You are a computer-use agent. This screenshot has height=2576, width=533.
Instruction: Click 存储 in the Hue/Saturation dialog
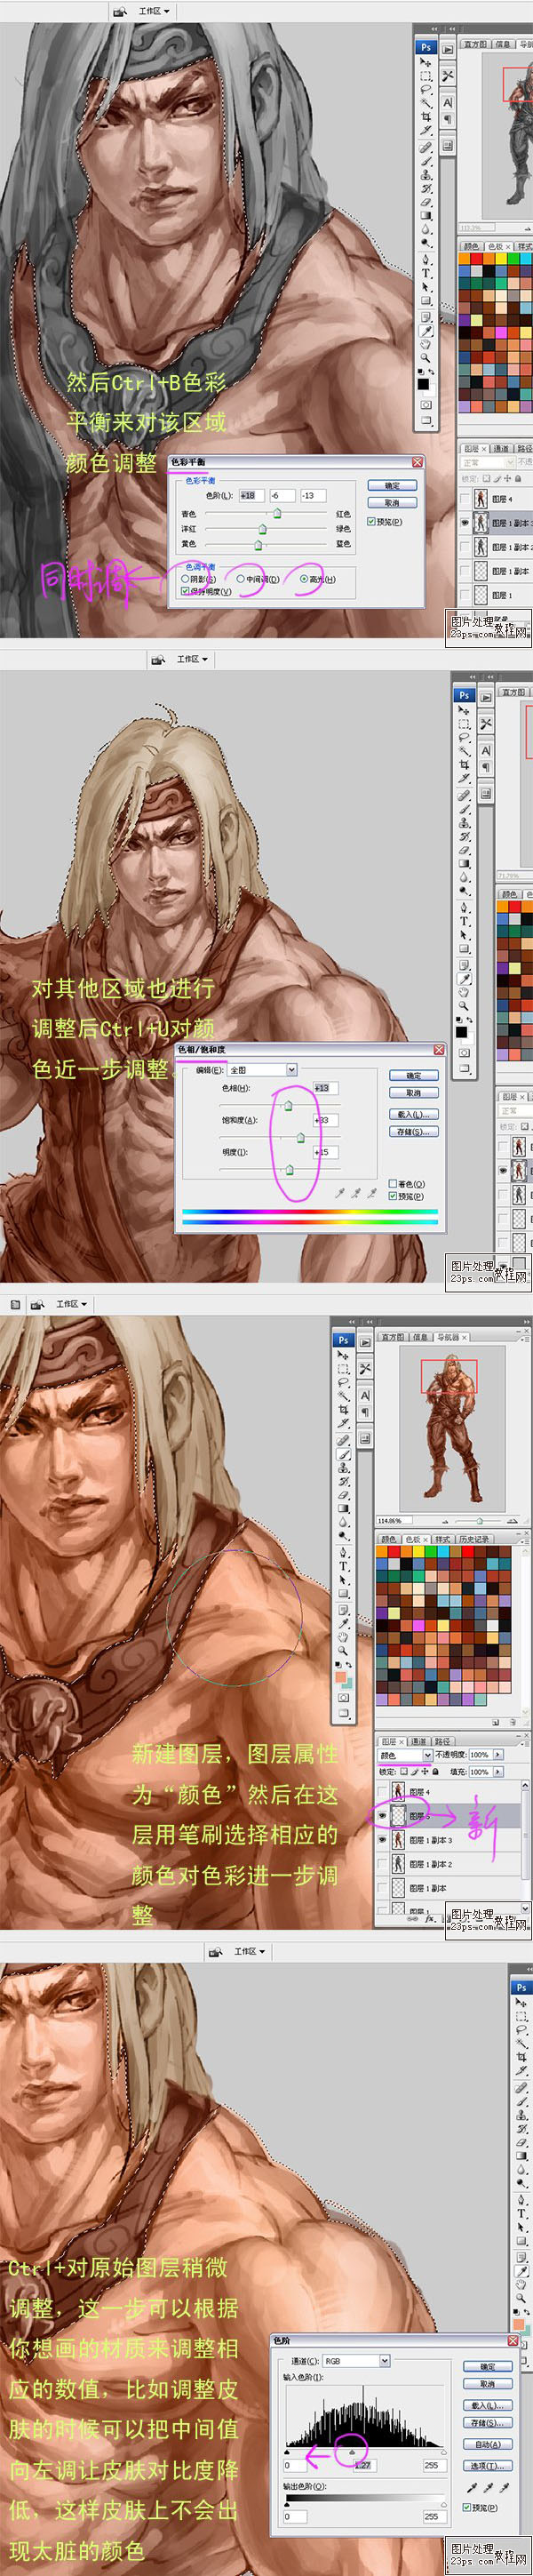(414, 1131)
